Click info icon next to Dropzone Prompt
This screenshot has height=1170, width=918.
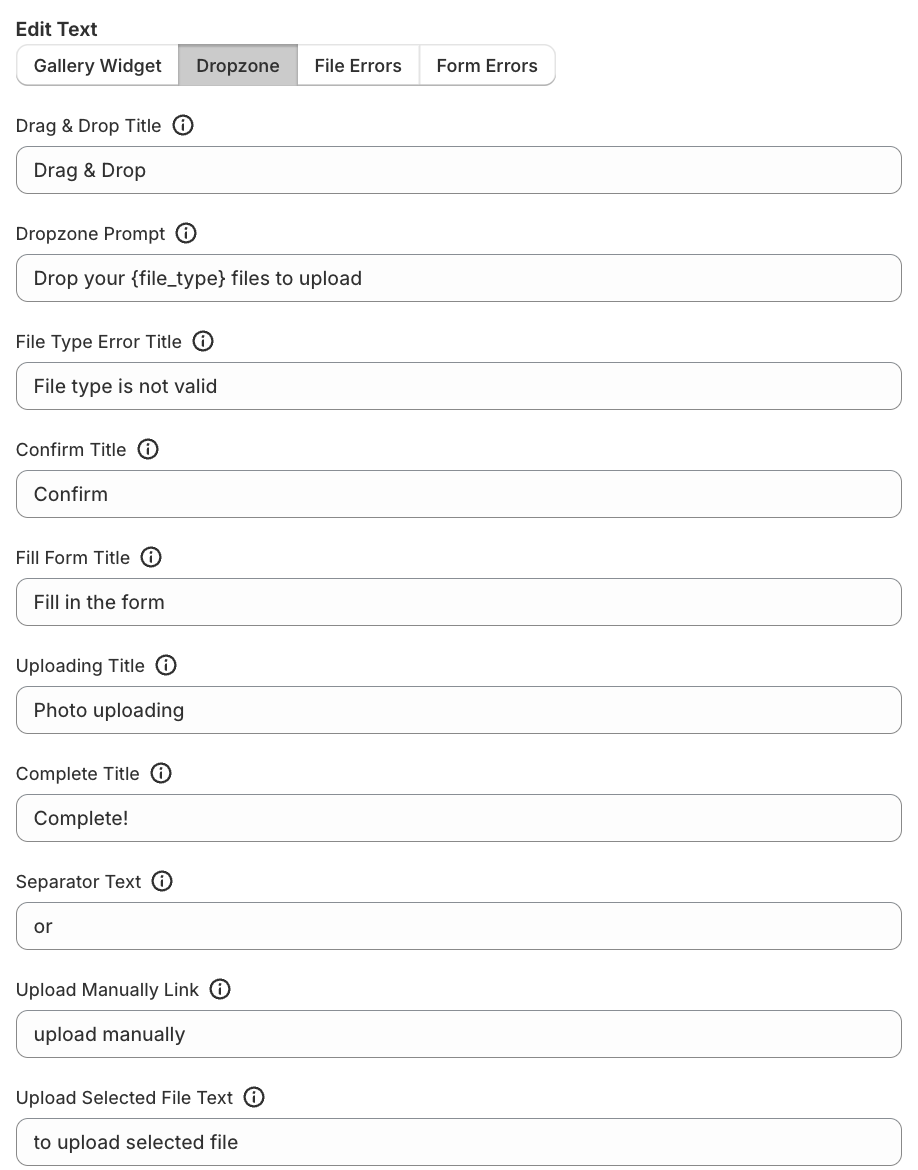click(x=186, y=234)
